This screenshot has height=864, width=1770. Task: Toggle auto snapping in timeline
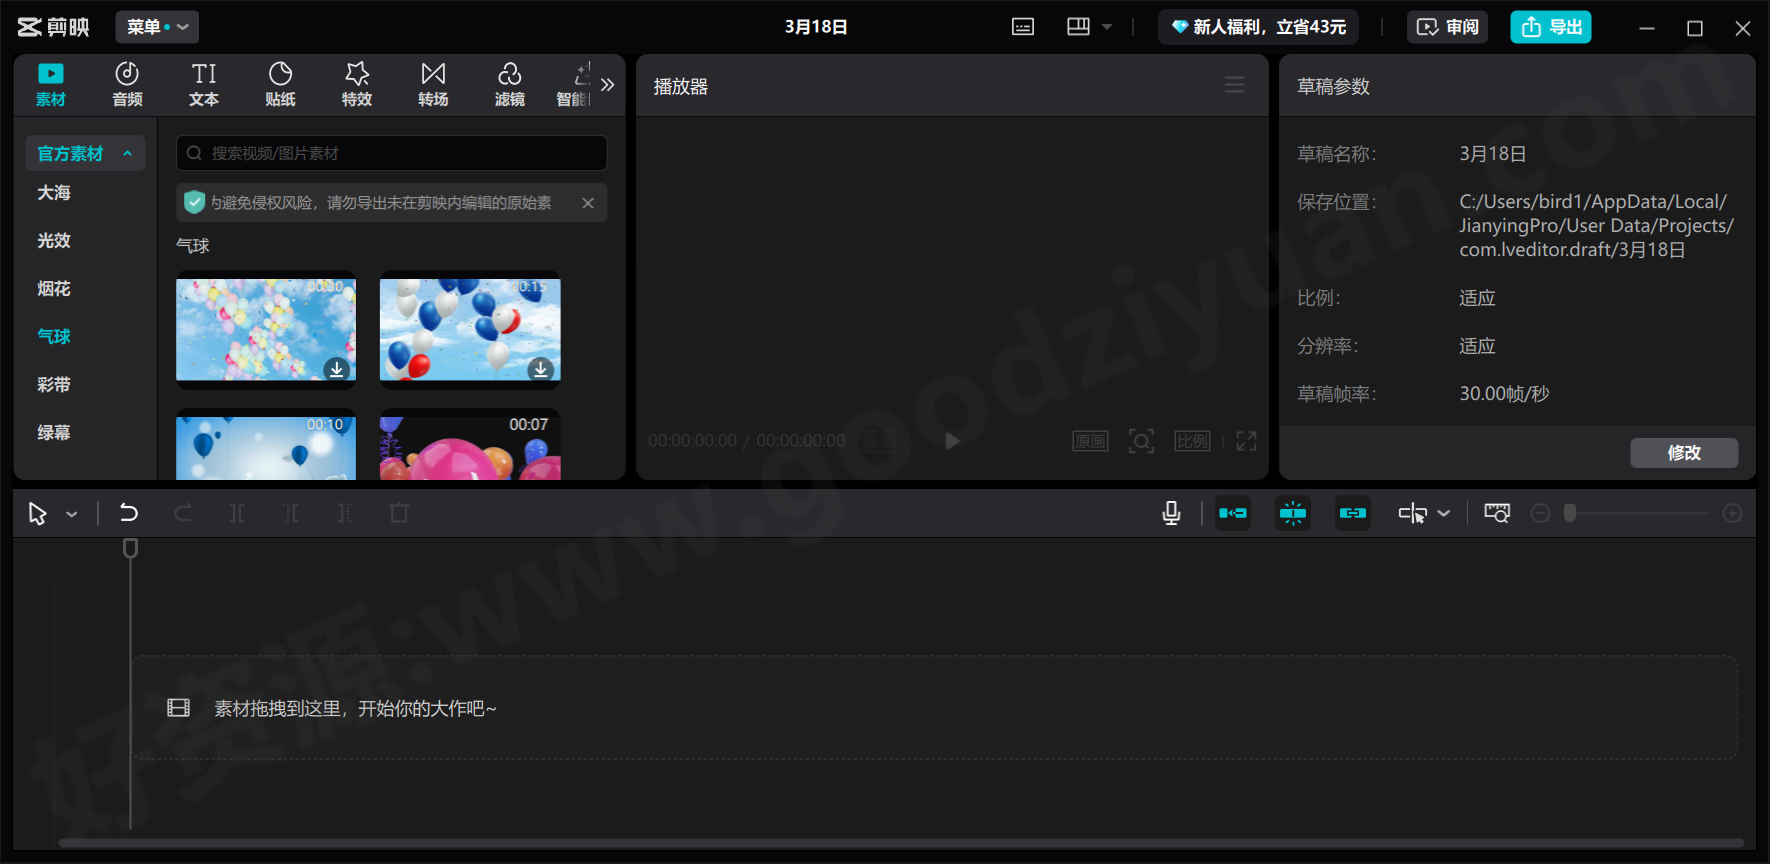point(1293,513)
